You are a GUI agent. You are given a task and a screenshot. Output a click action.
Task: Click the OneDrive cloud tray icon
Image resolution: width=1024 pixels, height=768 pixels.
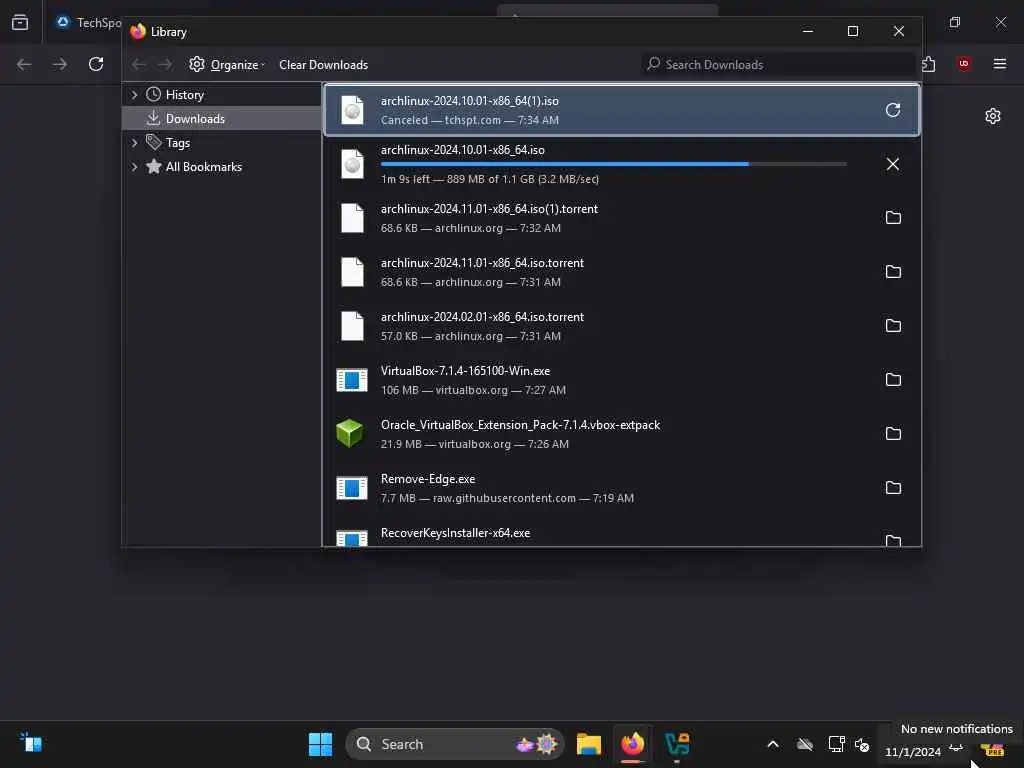tap(805, 744)
